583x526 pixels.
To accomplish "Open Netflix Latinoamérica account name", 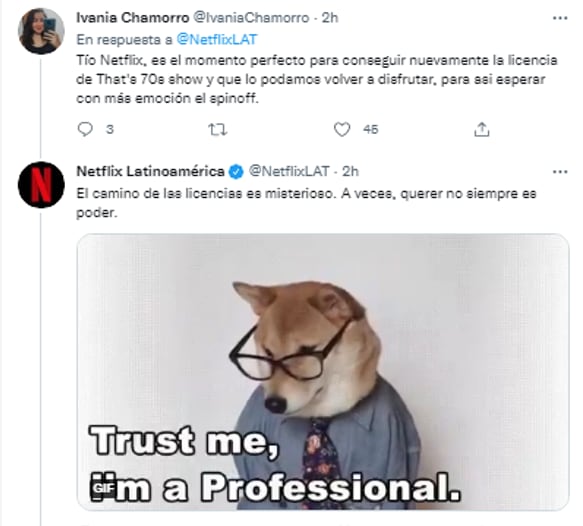I will (151, 171).
